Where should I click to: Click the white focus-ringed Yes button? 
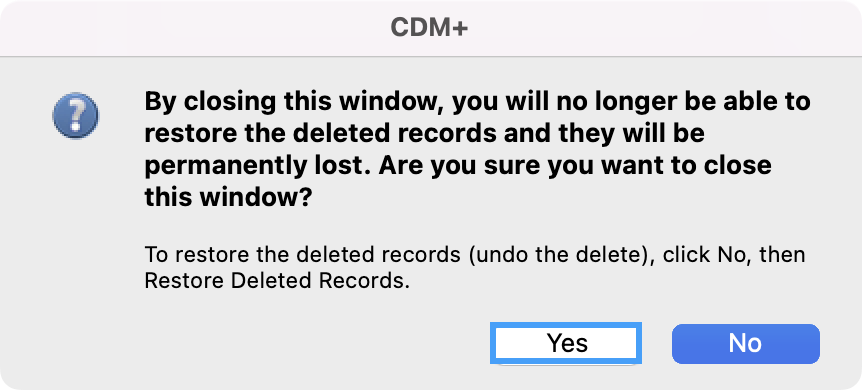(x=566, y=343)
